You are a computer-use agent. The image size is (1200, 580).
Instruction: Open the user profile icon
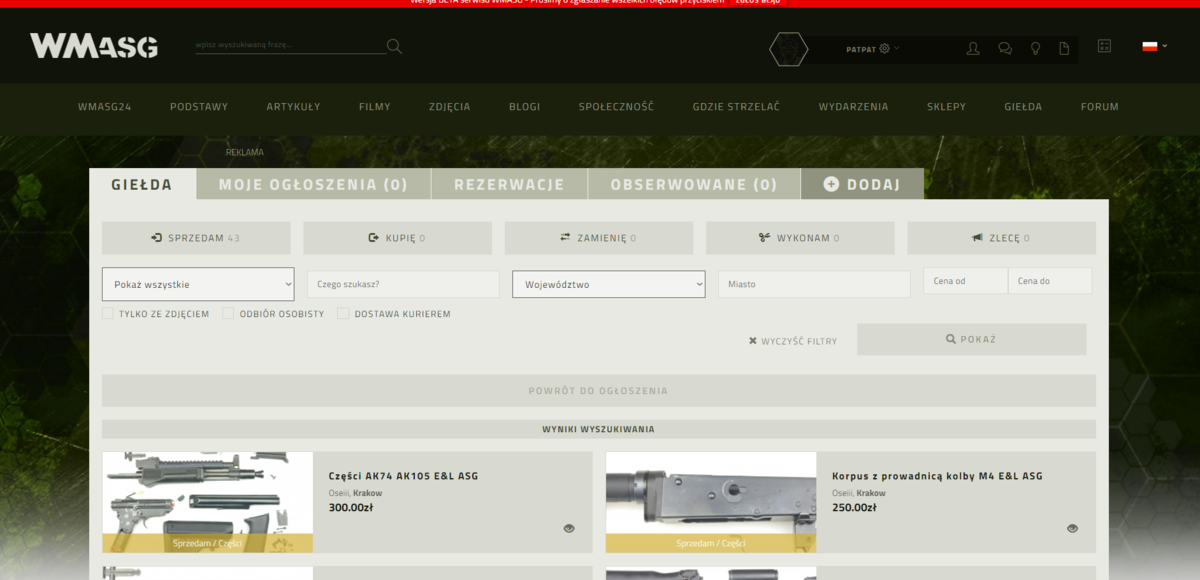point(973,48)
